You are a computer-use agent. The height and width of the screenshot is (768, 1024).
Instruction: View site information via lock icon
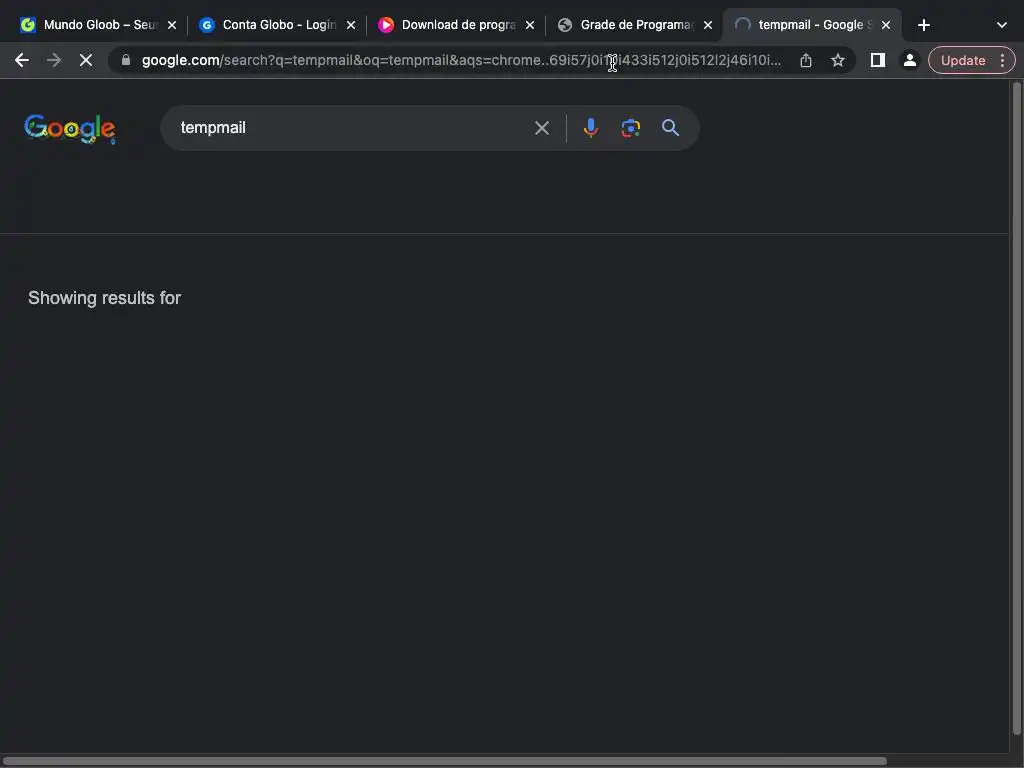tap(126, 60)
